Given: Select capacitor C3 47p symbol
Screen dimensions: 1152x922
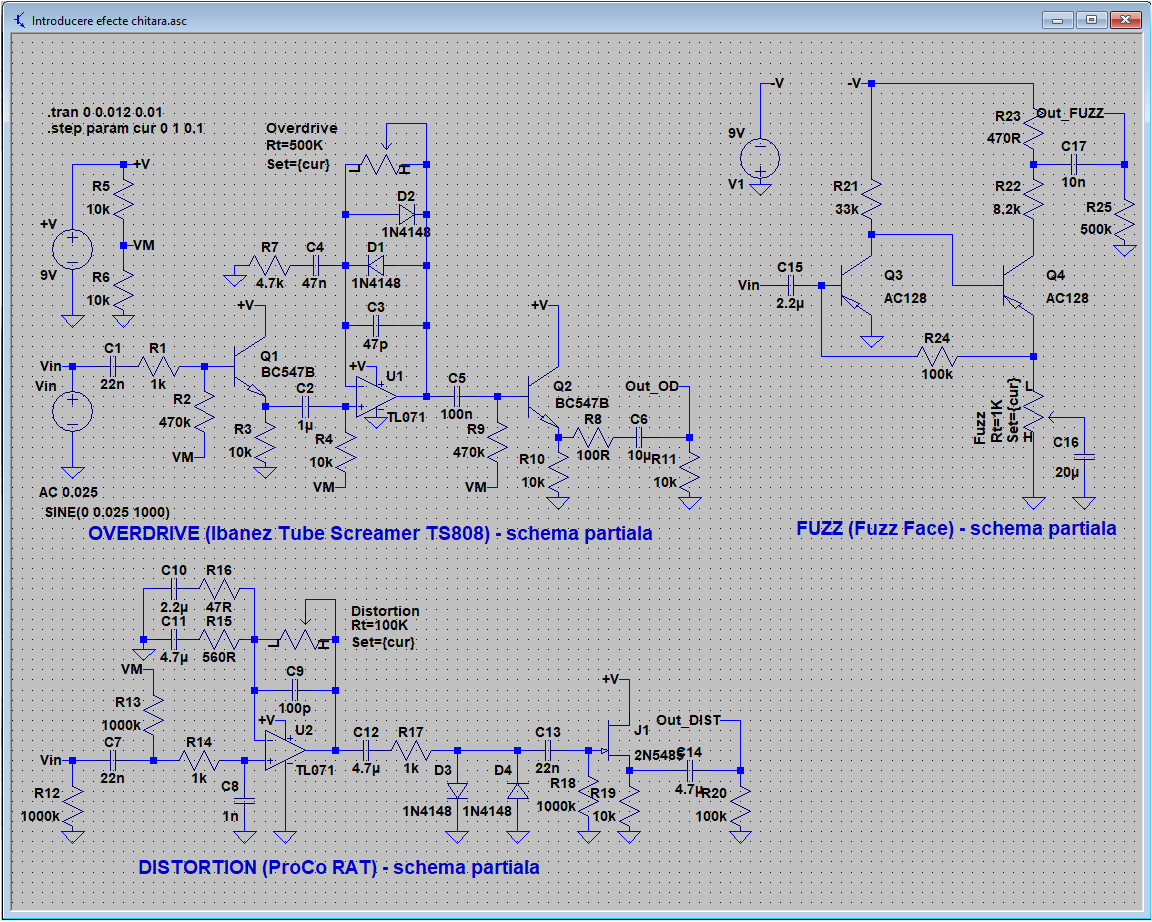Looking at the screenshot, I should pos(375,325).
